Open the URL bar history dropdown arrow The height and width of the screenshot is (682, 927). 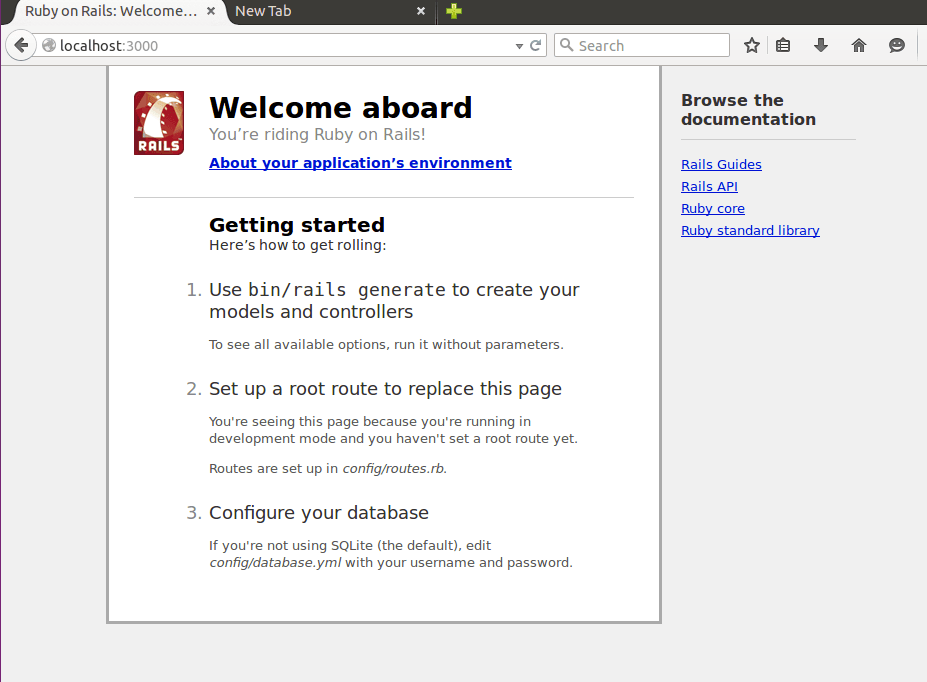click(x=518, y=45)
